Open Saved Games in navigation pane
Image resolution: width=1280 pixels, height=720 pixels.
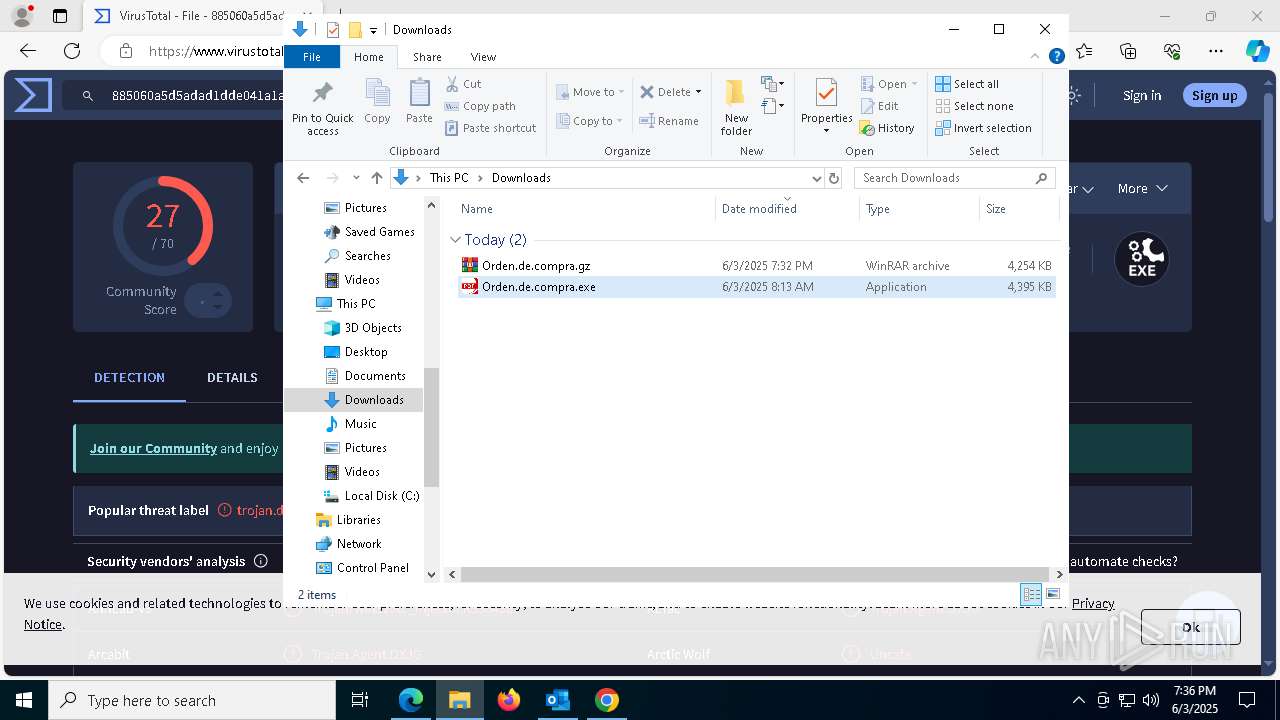click(x=368, y=232)
